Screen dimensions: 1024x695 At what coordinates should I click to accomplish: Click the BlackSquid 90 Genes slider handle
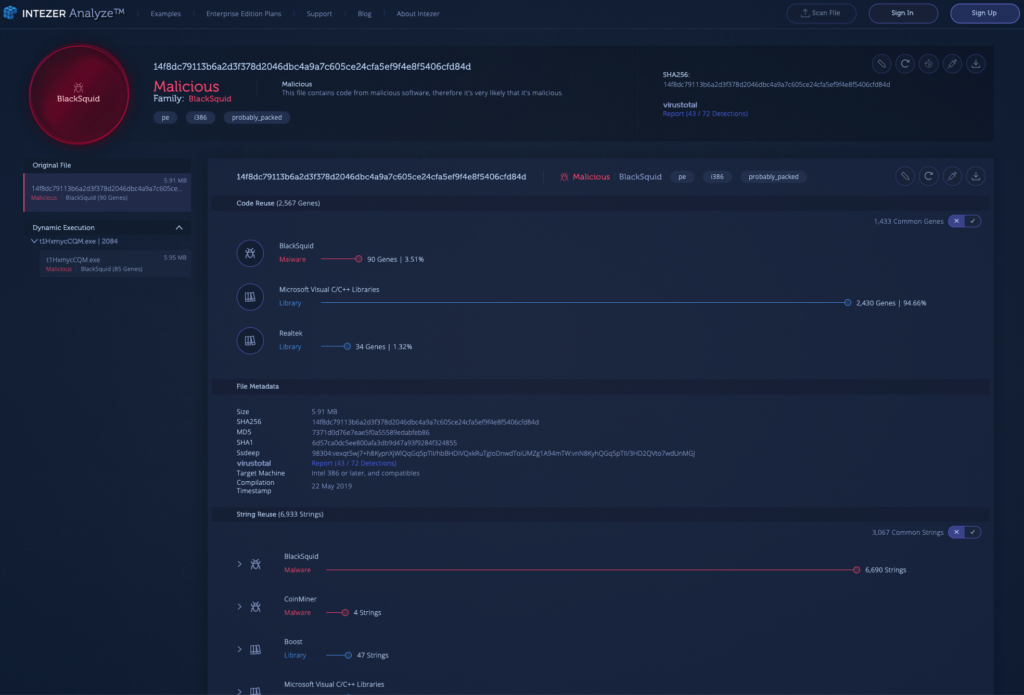[360, 259]
